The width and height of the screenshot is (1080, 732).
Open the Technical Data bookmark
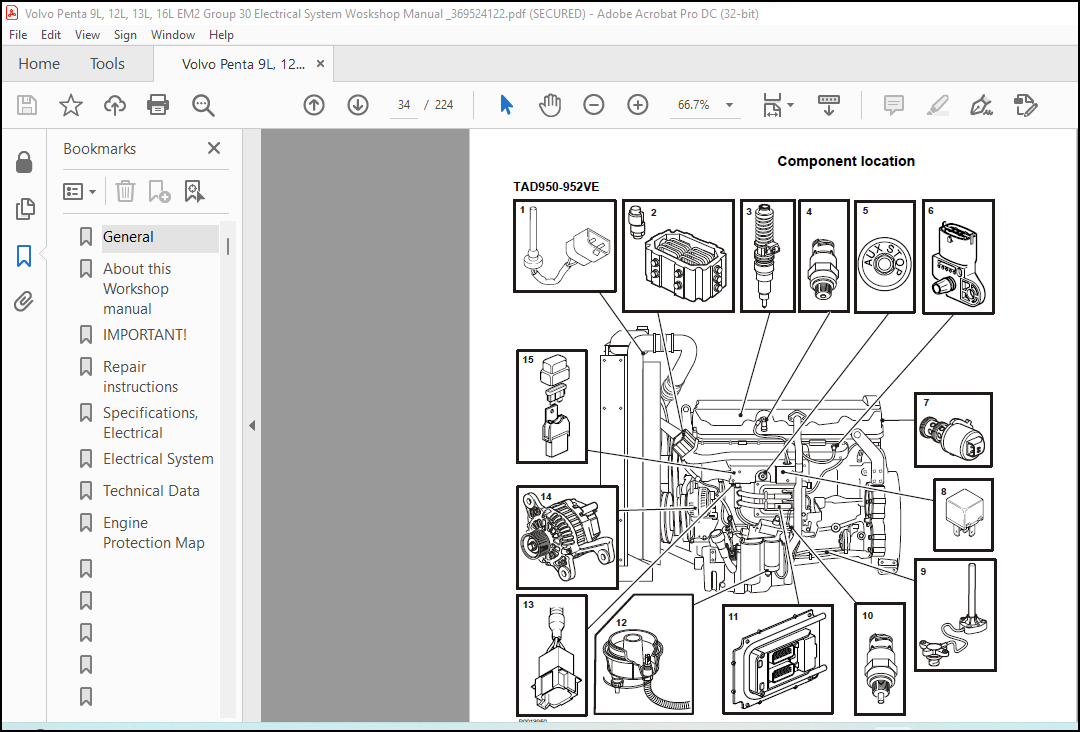[x=151, y=490]
